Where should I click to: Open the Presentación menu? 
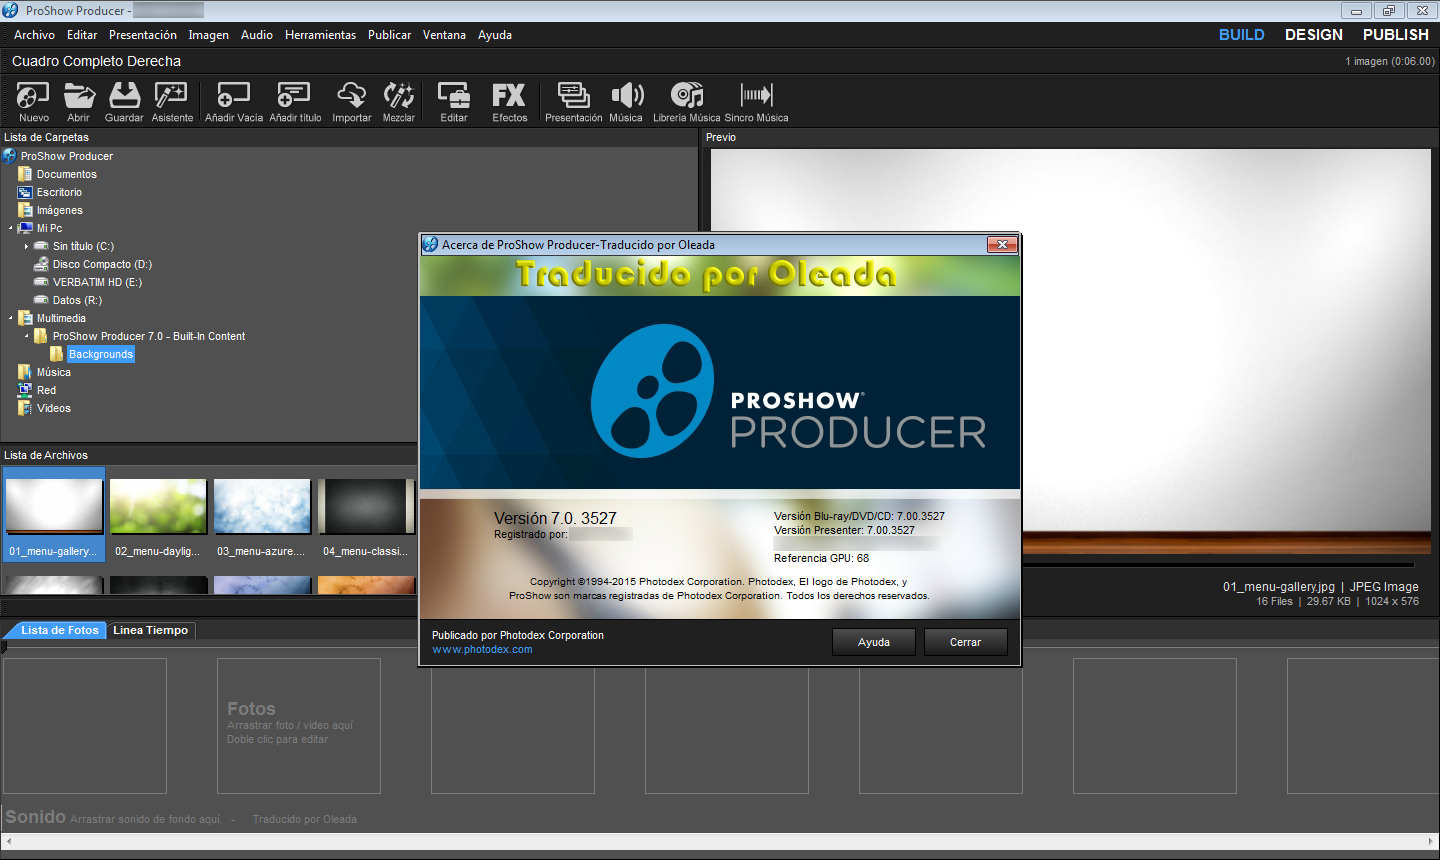point(143,35)
